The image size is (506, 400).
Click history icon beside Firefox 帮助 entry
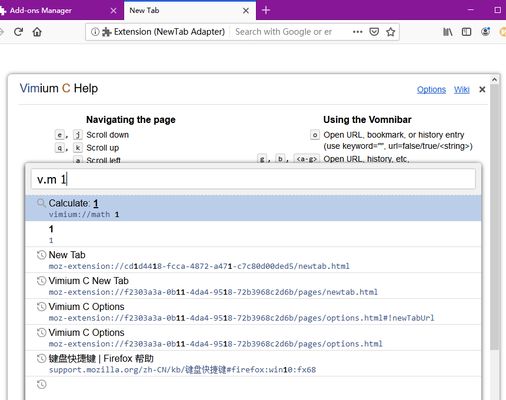(x=41, y=359)
